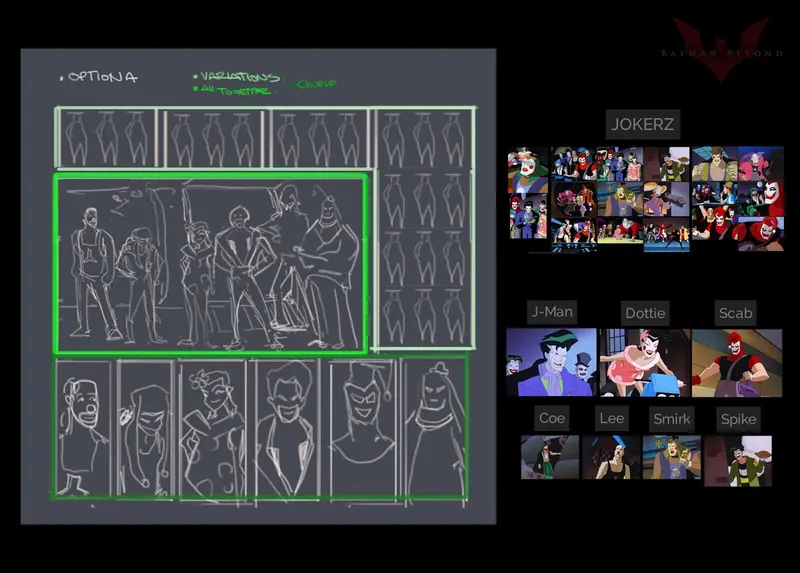Click the Lee reference thumbnail
This screenshot has width=800, height=573.
click(x=611, y=457)
